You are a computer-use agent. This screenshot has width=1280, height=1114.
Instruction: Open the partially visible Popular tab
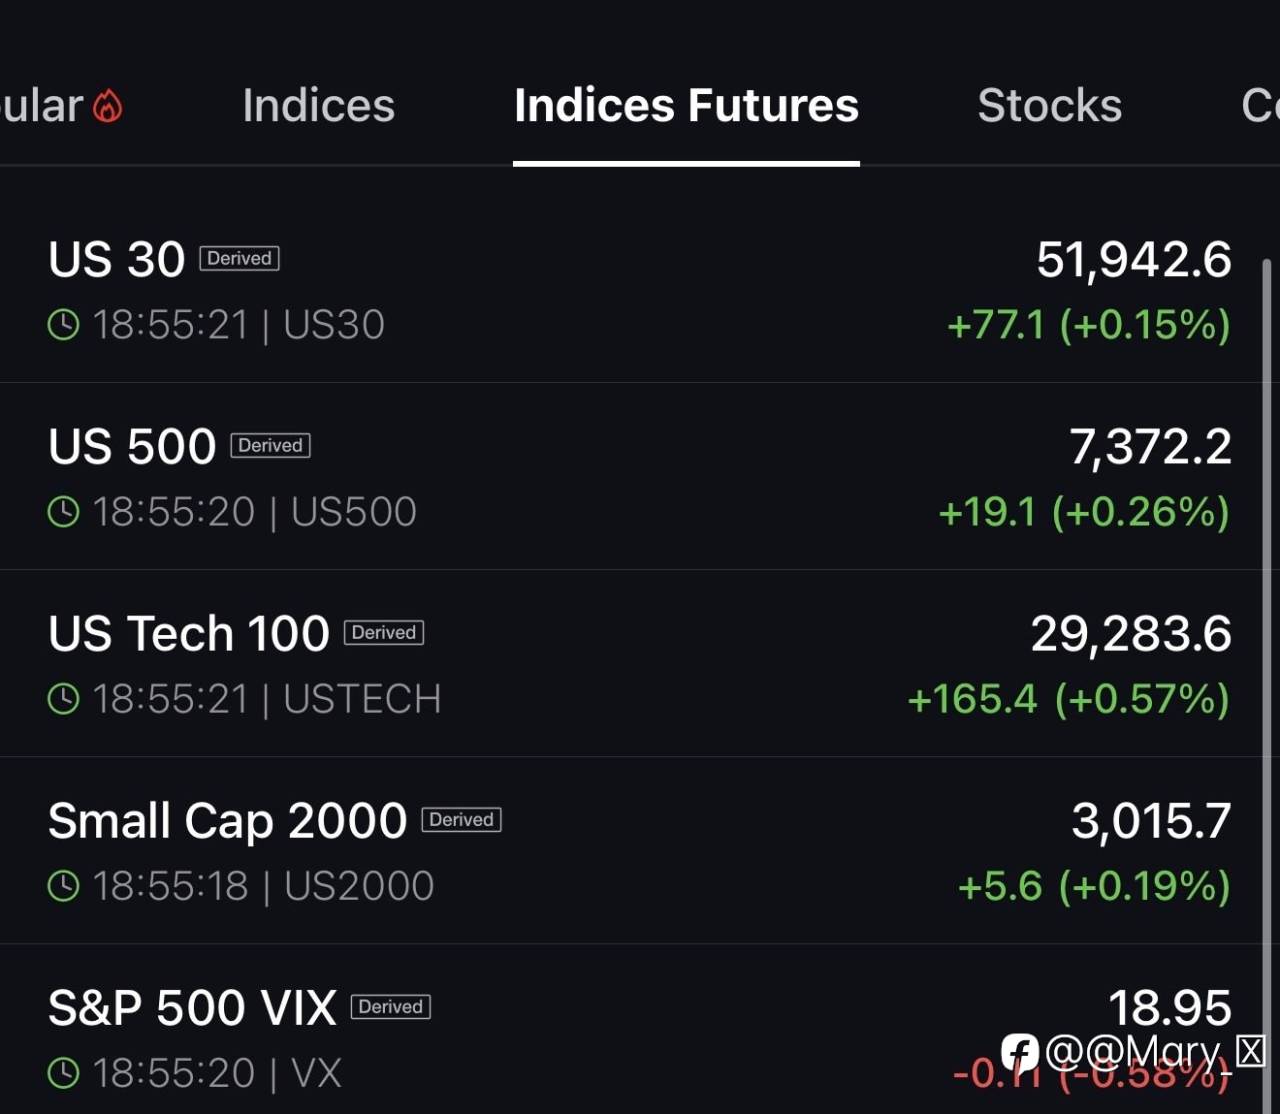click(x=42, y=106)
